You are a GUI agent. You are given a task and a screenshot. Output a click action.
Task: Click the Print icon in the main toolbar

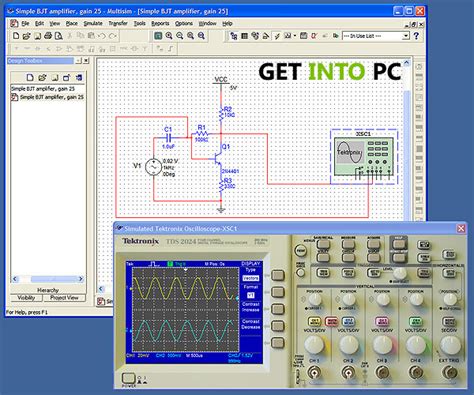(x=48, y=36)
